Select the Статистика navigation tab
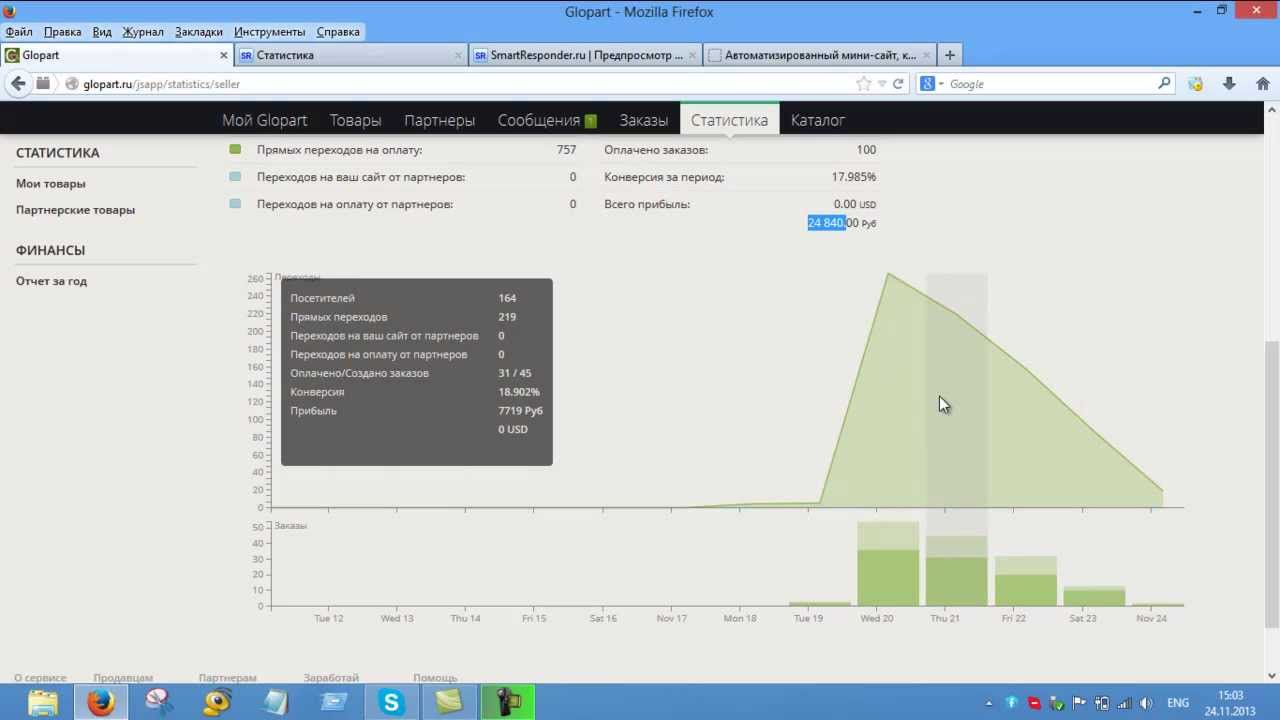 [730, 120]
